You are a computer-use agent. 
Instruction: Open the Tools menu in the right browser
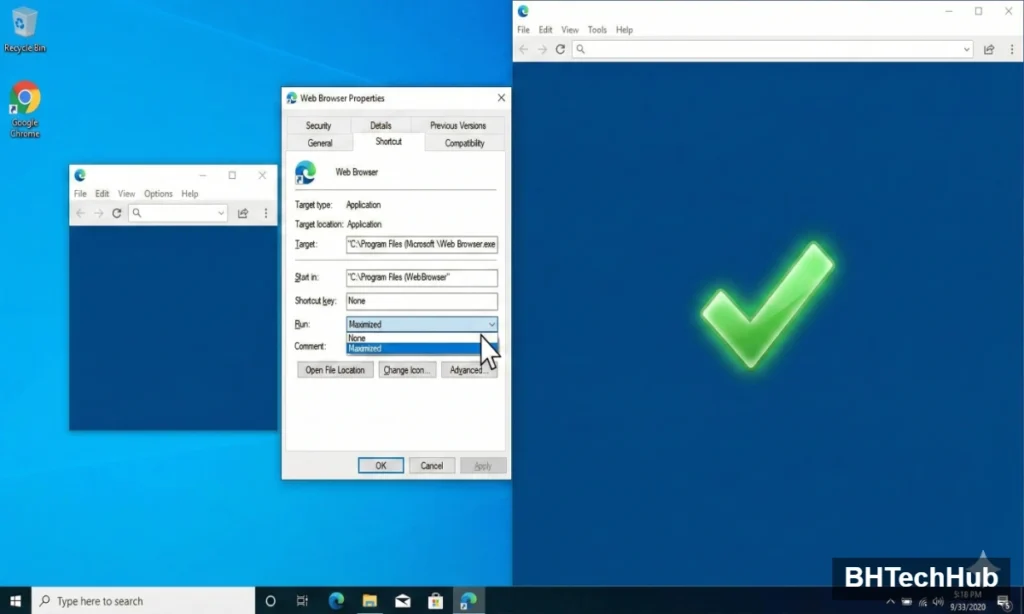(x=597, y=29)
